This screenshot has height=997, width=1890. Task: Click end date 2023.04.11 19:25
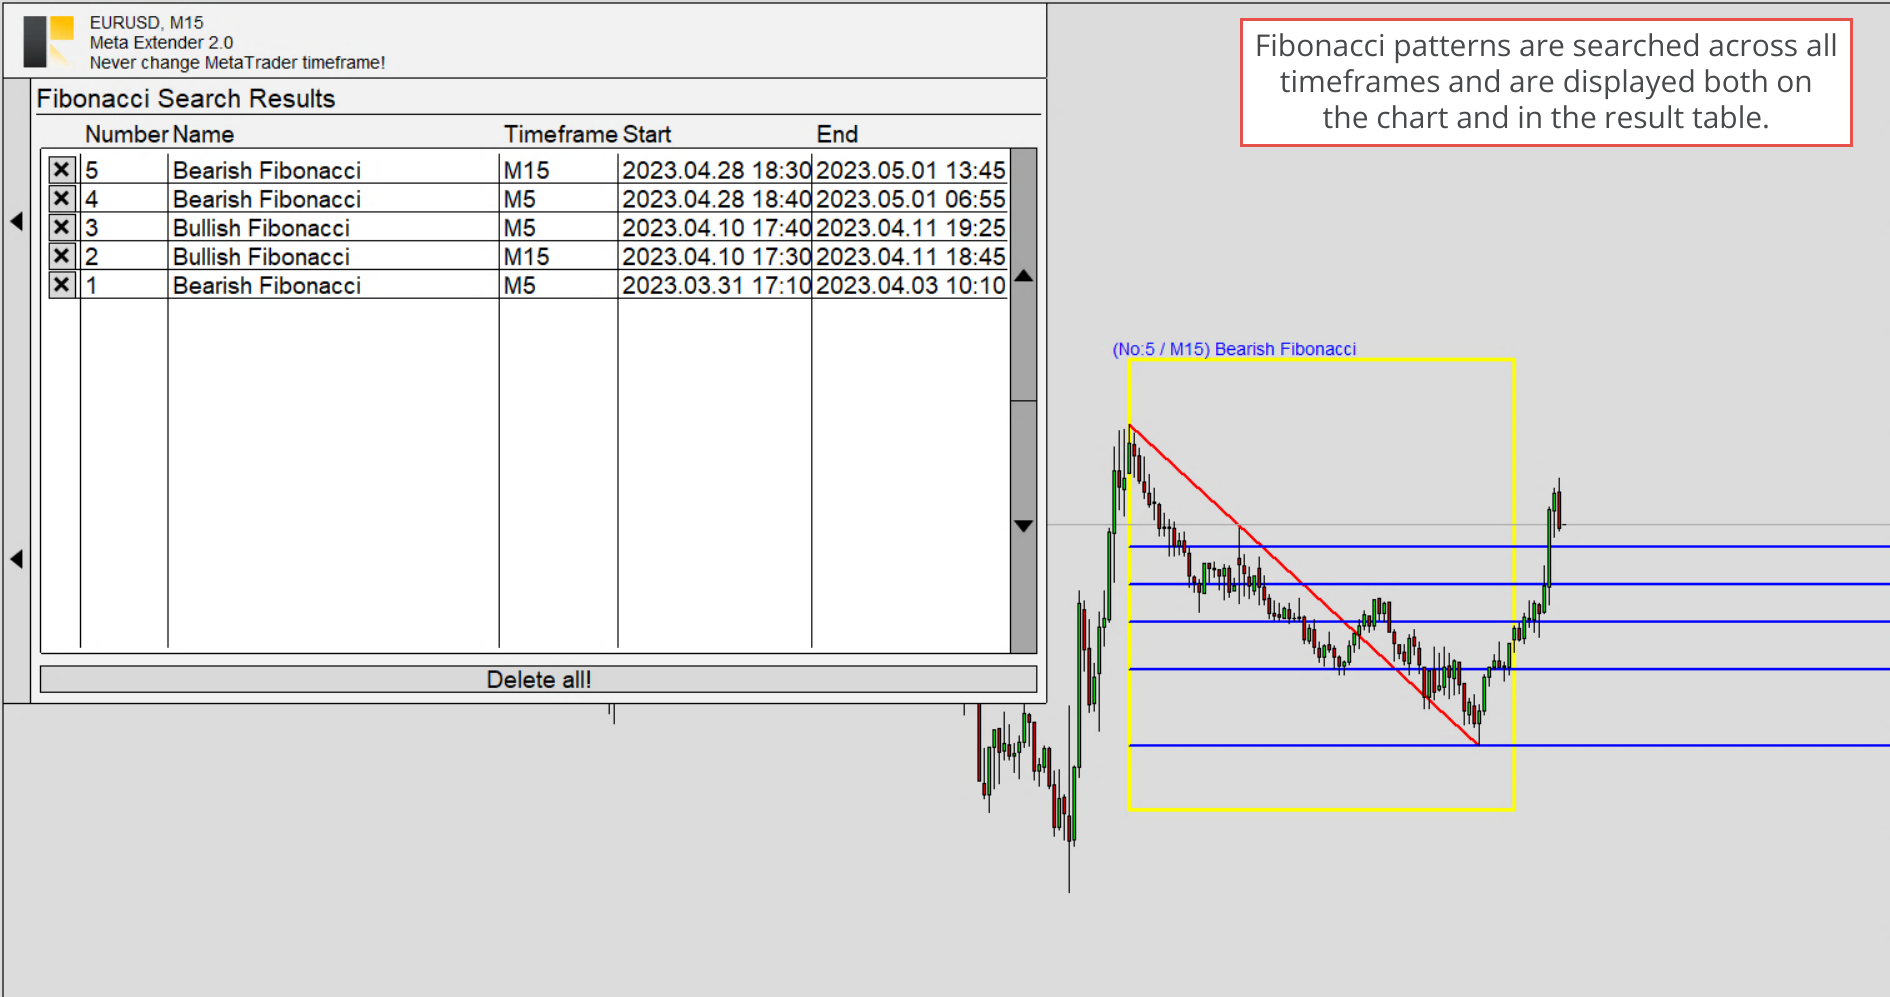pos(911,228)
